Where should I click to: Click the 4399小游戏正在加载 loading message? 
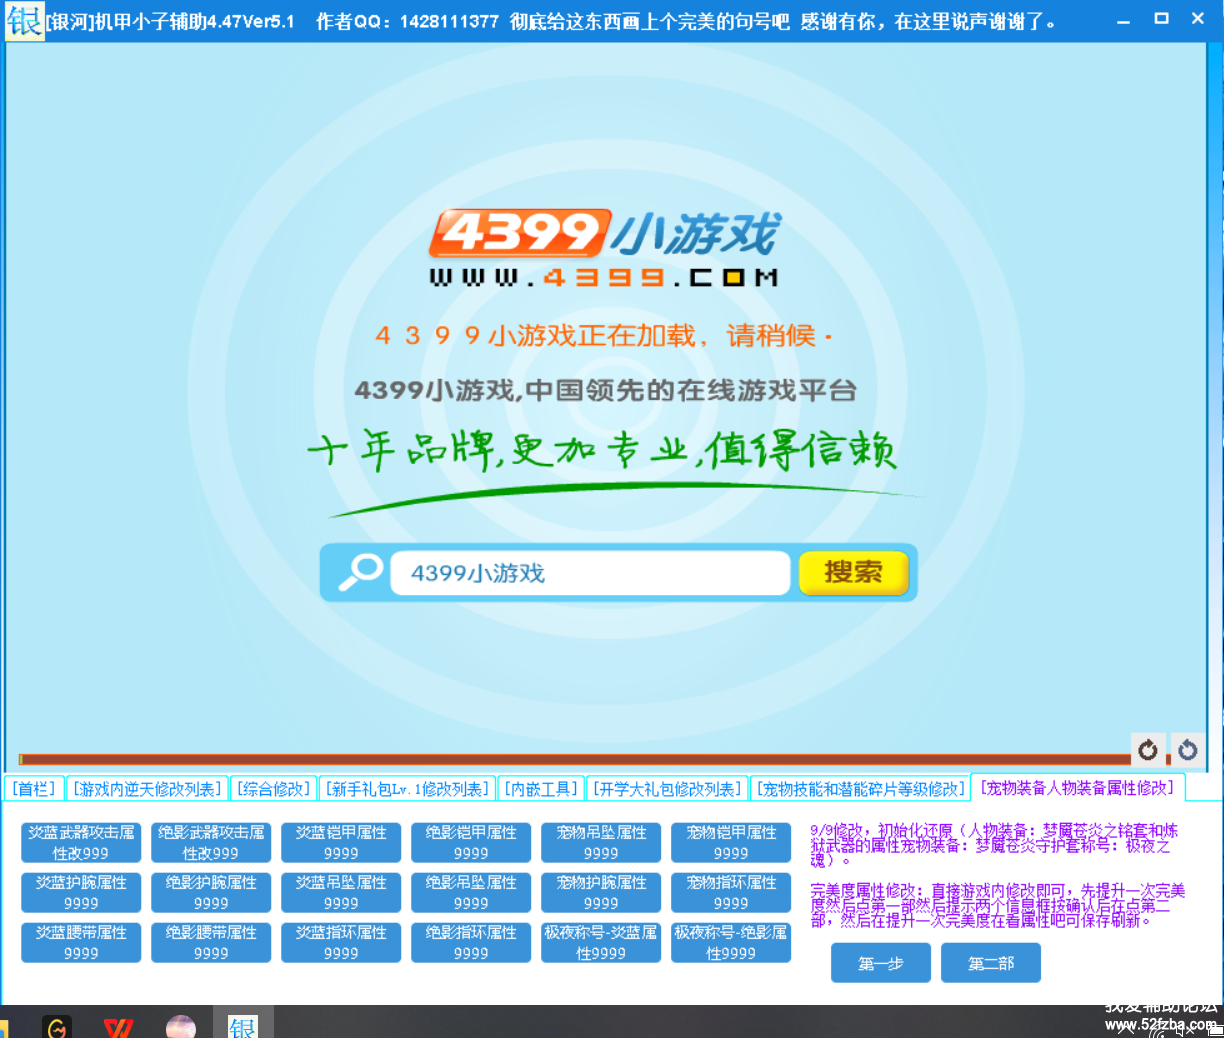(x=604, y=336)
